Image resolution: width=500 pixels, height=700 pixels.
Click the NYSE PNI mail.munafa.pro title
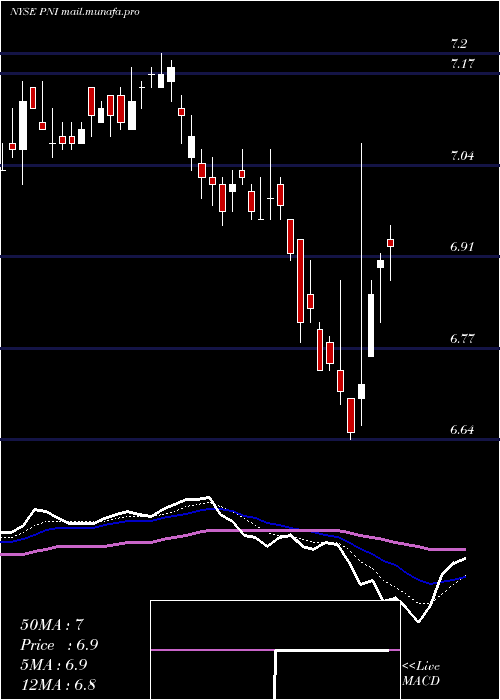point(75,12)
